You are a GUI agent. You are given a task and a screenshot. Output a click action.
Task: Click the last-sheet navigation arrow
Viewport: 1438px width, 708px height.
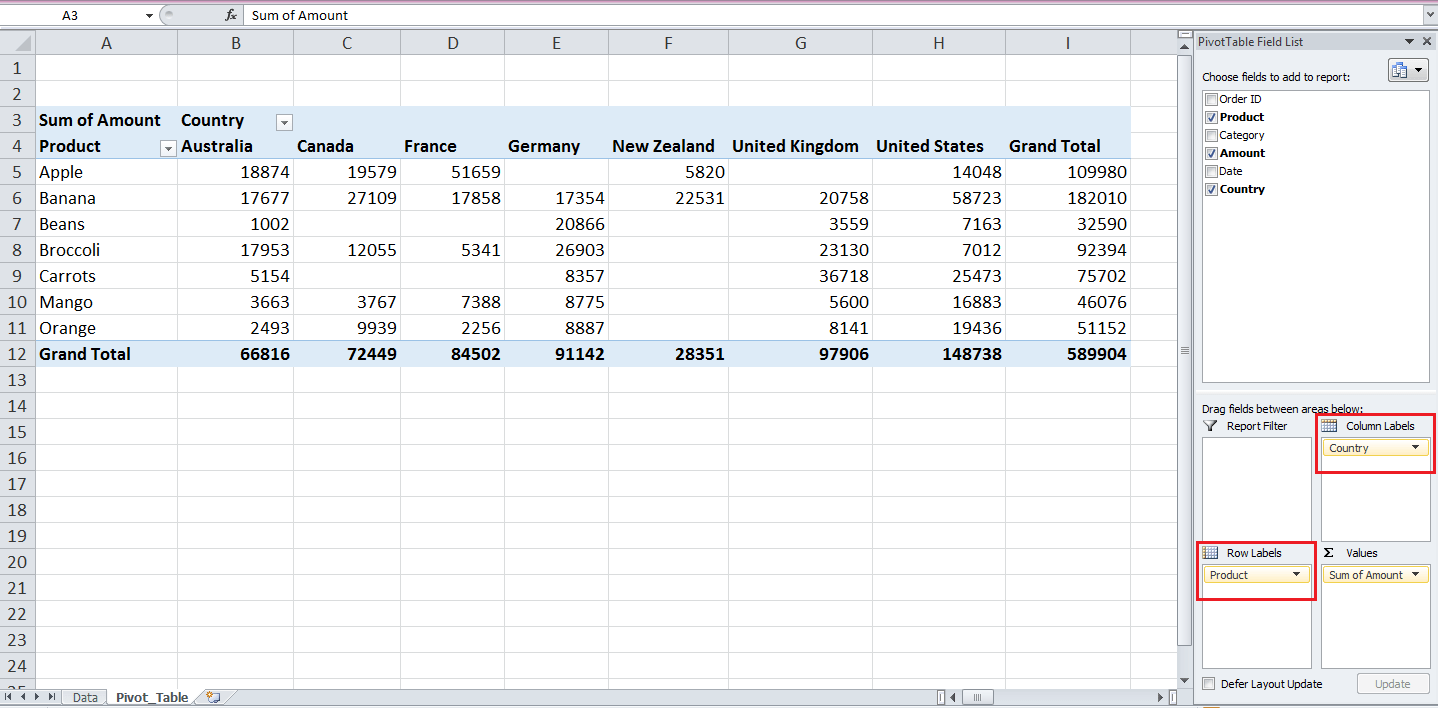point(51,697)
